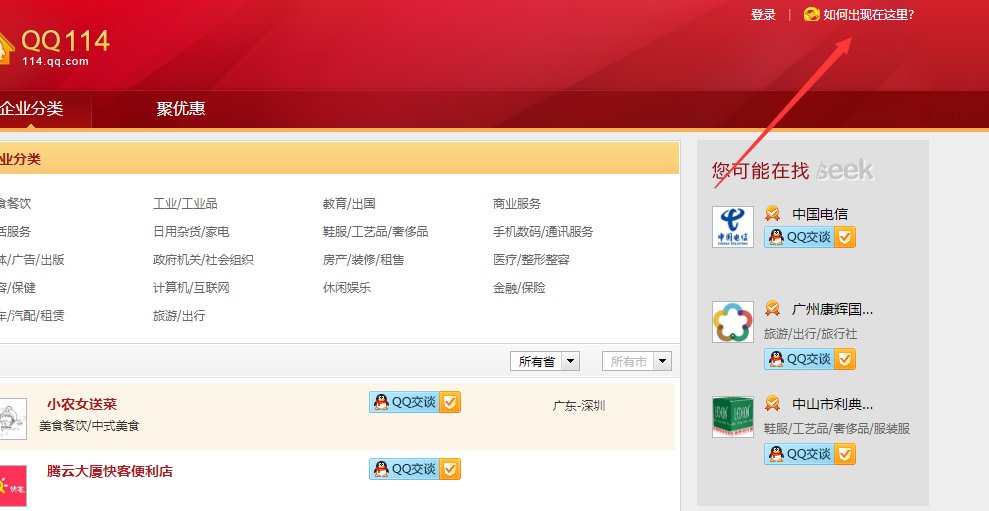This screenshot has height=511, width=989.
Task: Click the 114.qq.com text under logo
Action: coord(56,61)
